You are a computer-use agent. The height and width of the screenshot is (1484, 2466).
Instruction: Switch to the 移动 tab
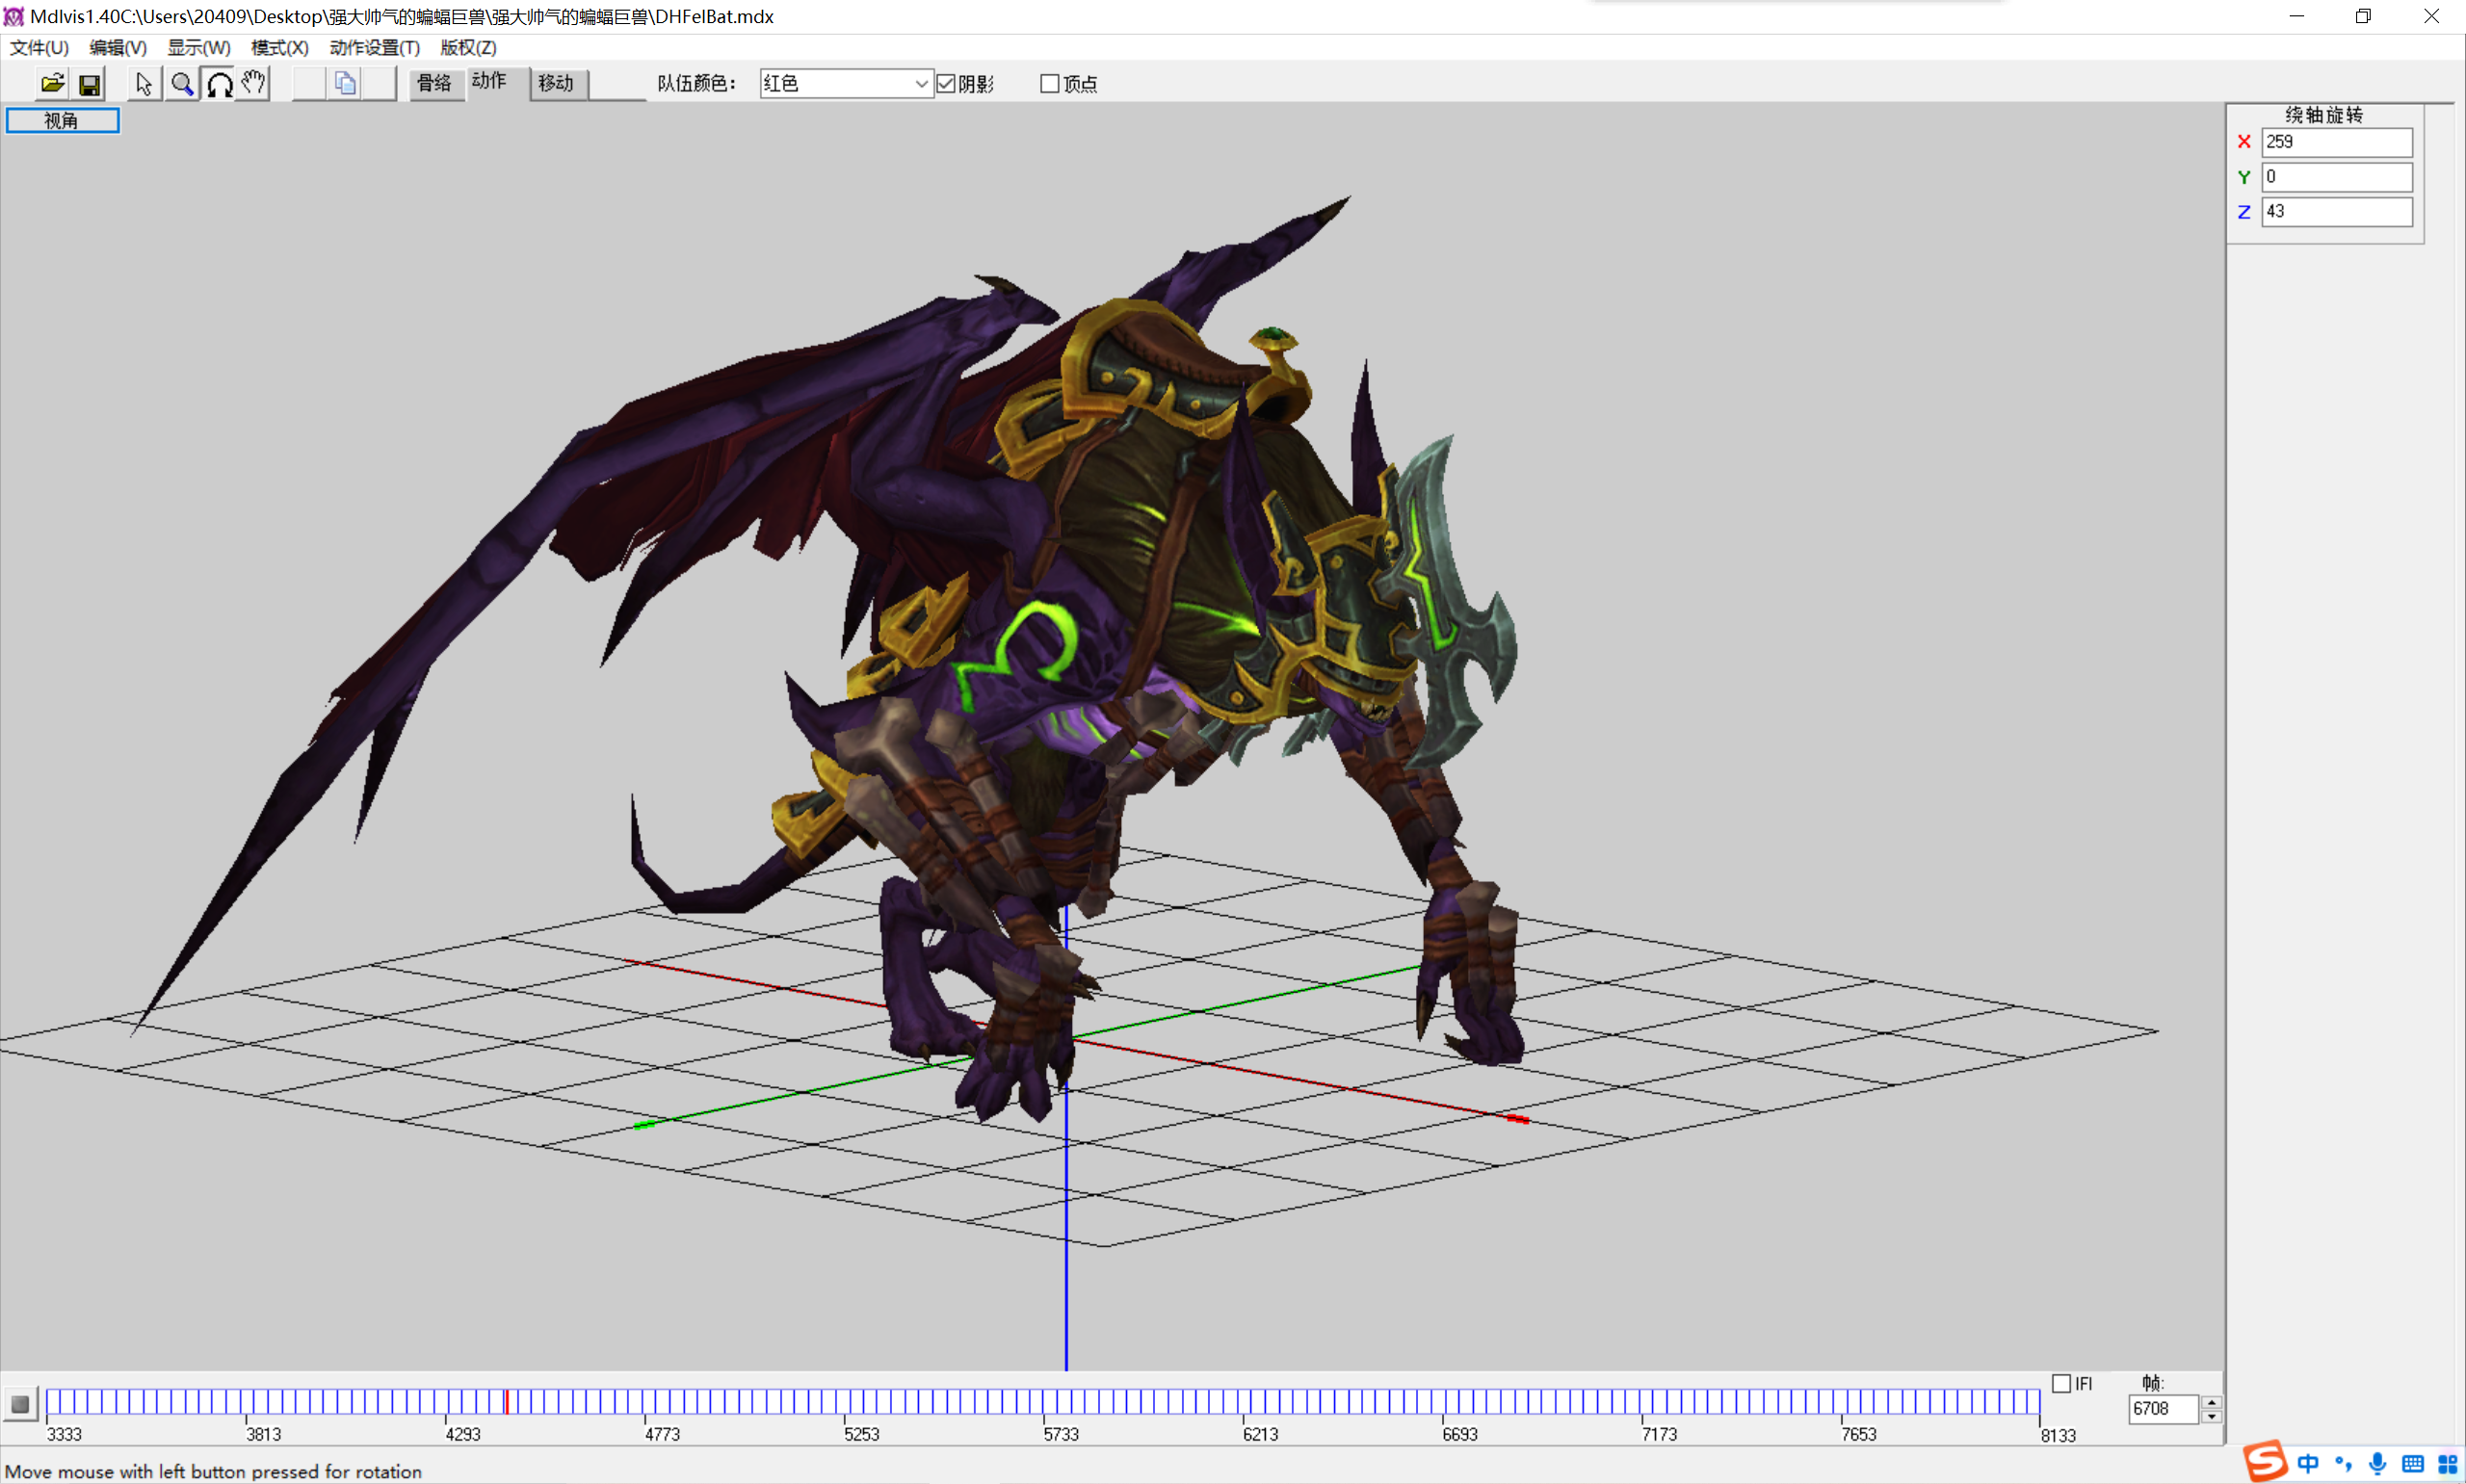[556, 84]
